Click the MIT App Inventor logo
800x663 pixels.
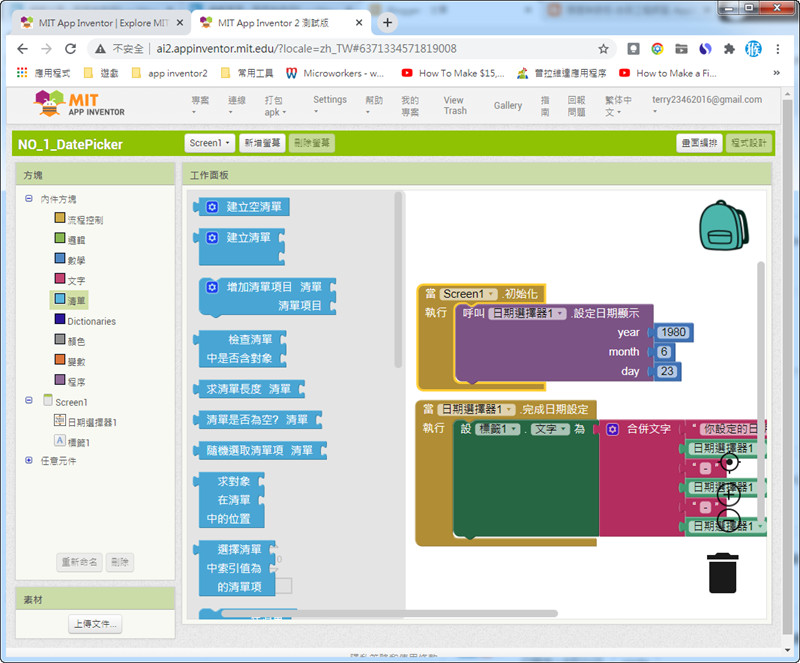coord(79,104)
